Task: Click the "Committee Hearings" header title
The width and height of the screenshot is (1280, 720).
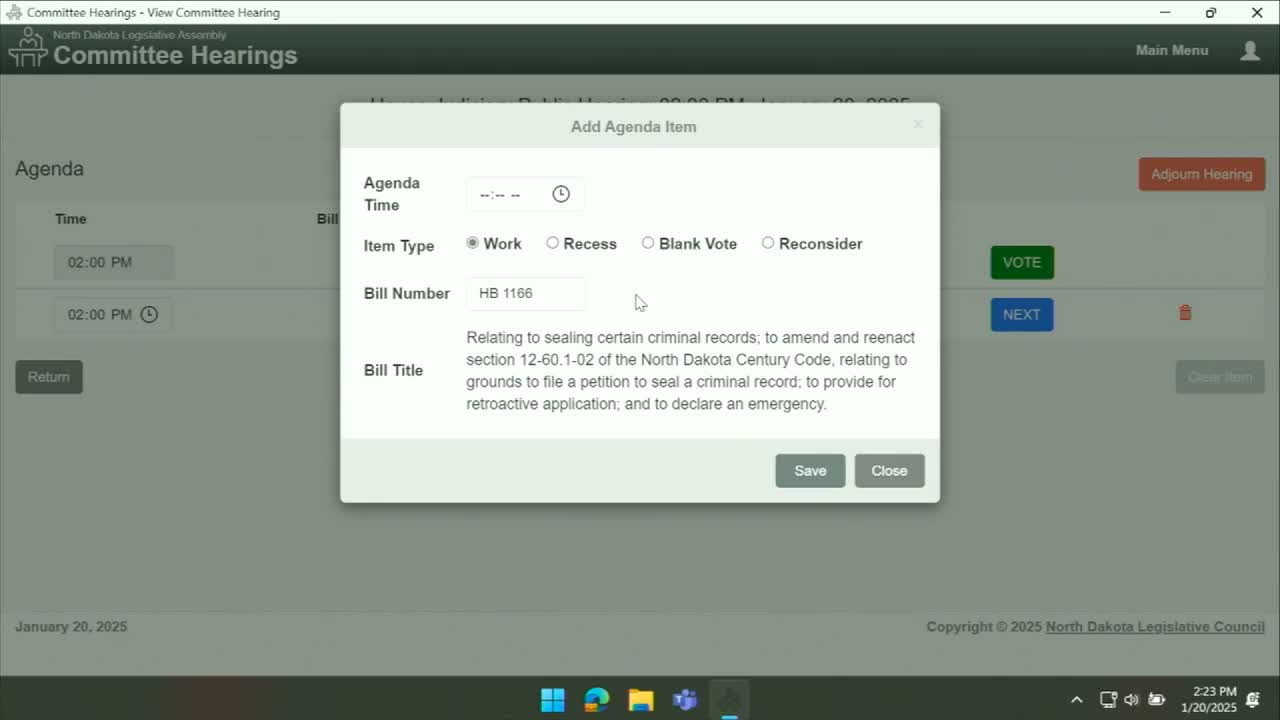Action: (x=175, y=55)
